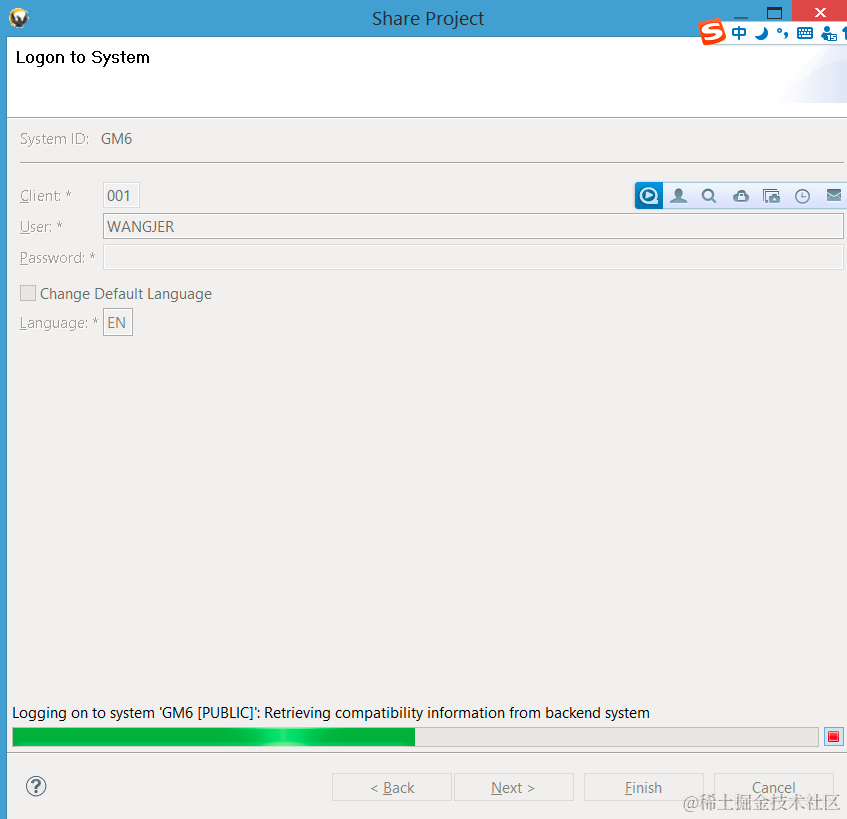847x819 pixels.
Task: Toggle punctuation mode icon in IME bar
Action: coord(782,33)
